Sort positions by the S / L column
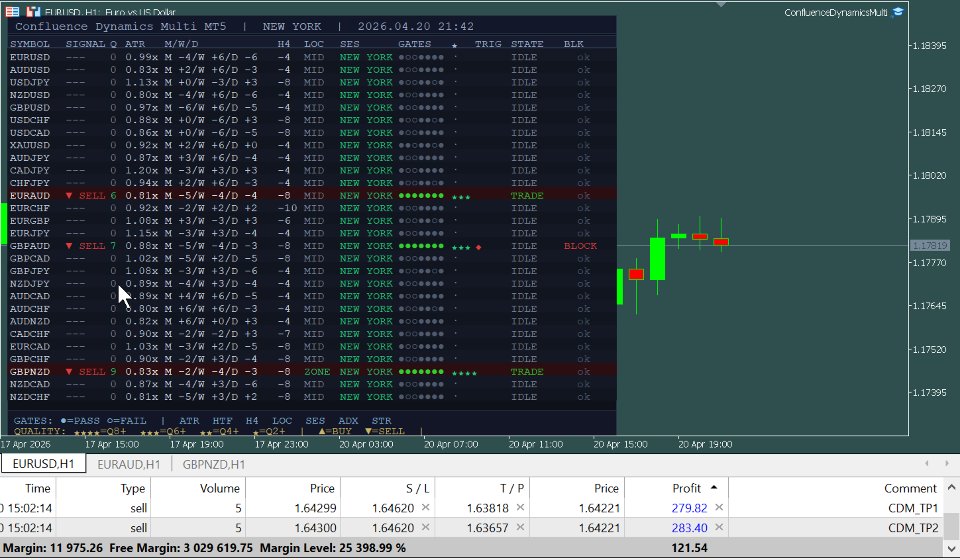This screenshot has height=560, width=960. 388,488
